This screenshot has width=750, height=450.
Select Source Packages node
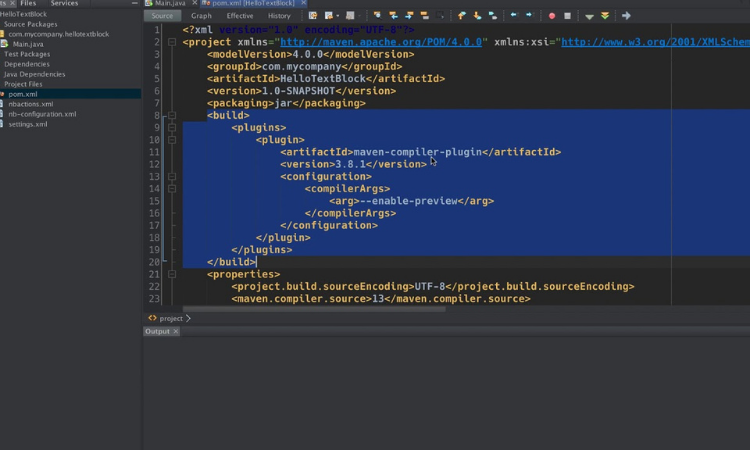[x=31, y=24]
